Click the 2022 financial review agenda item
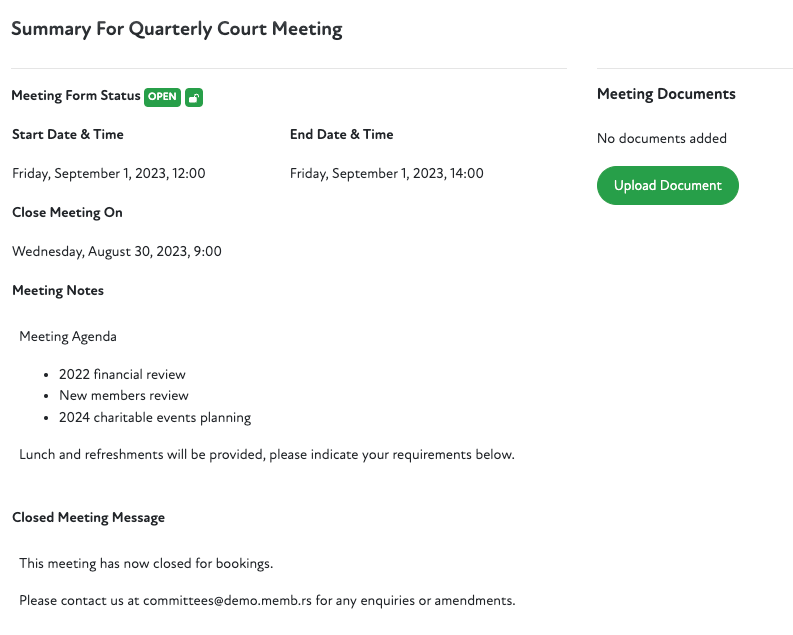Viewport: 793px width, 635px height. tap(122, 374)
